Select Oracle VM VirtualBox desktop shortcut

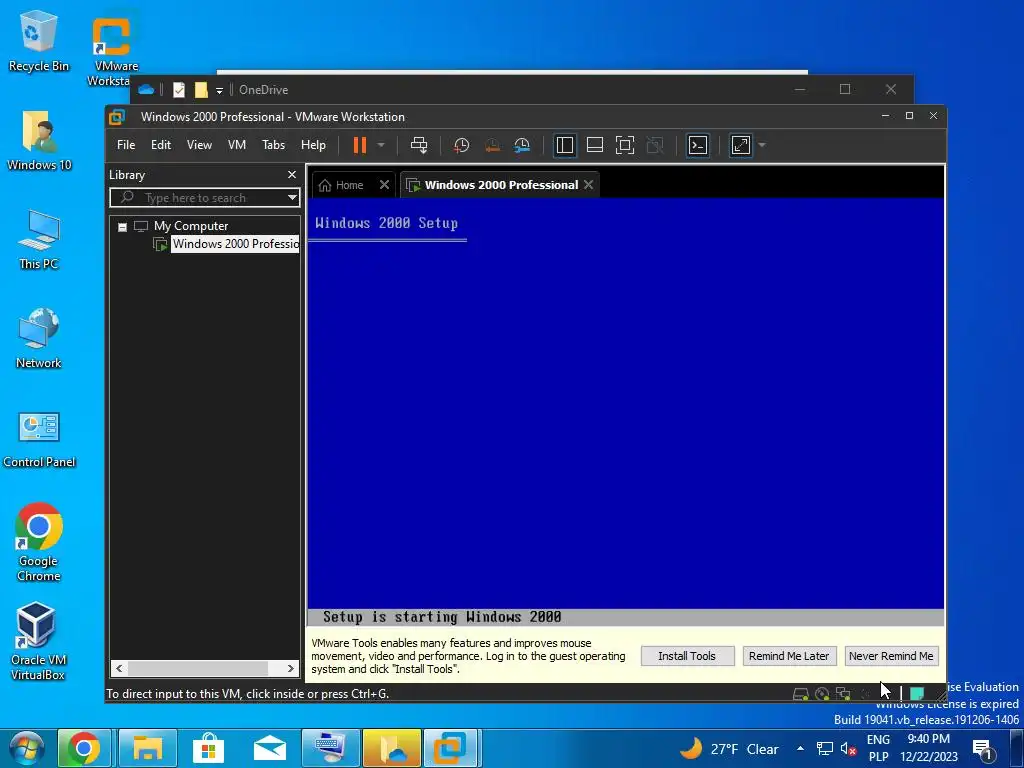tap(38, 641)
